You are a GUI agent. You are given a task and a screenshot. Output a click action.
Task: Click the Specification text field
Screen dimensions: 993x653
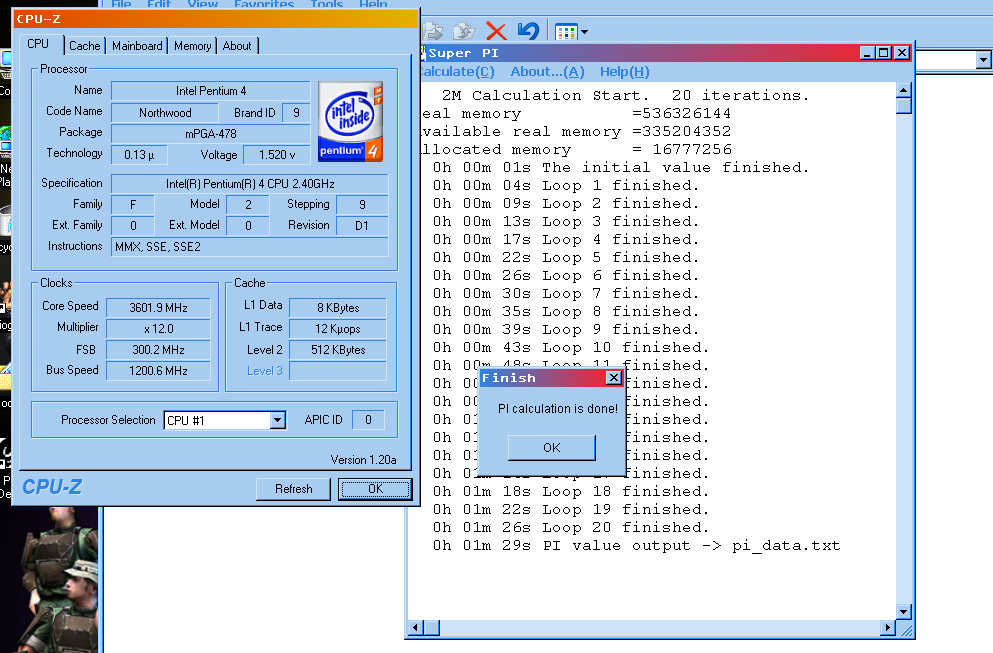pyautogui.click(x=249, y=184)
